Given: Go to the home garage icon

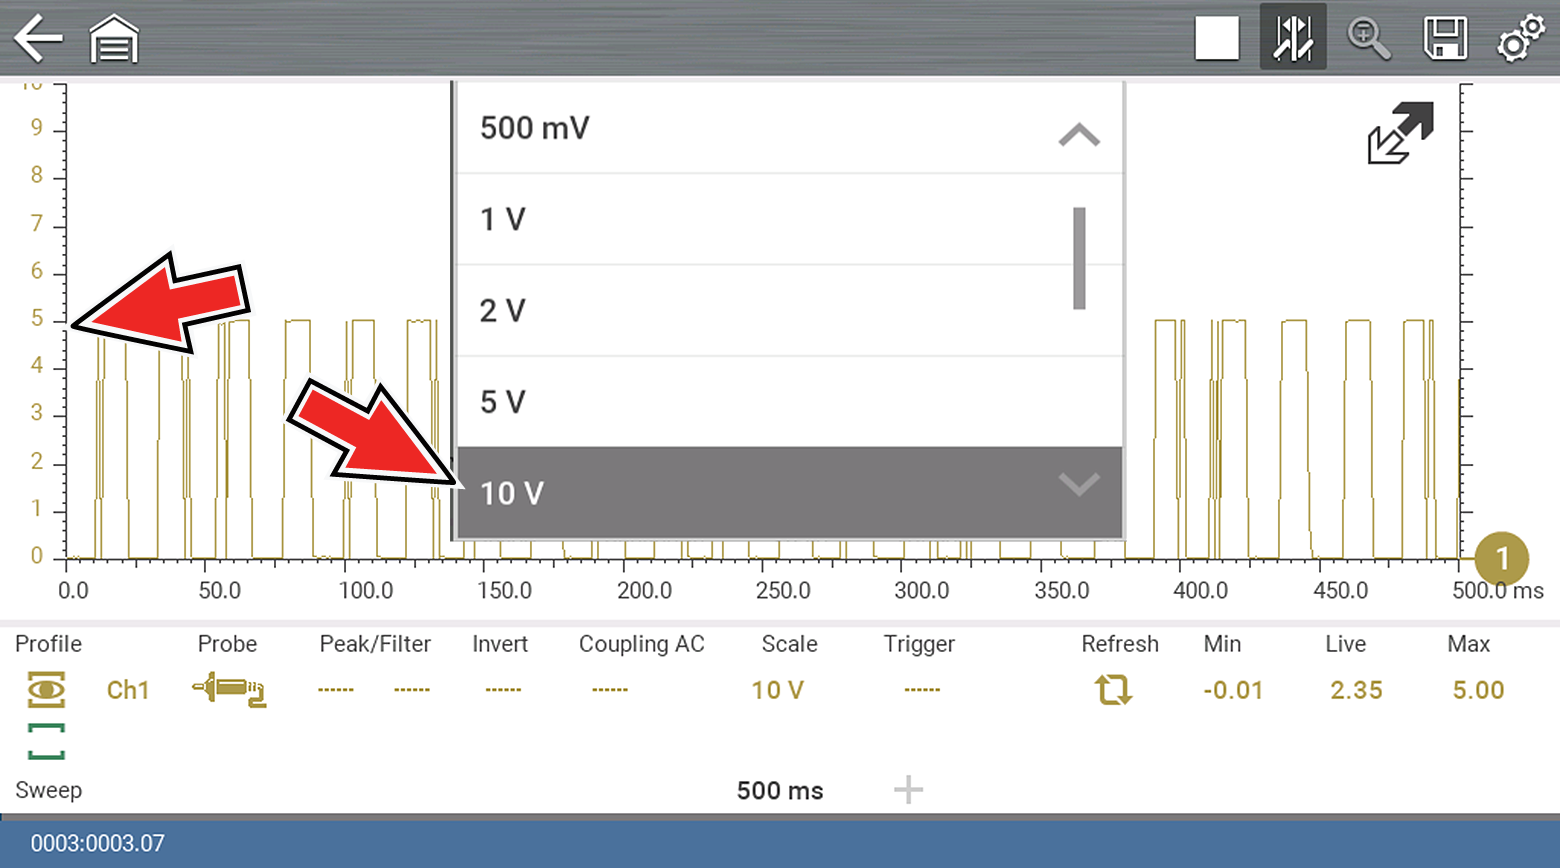Looking at the screenshot, I should [x=114, y=39].
